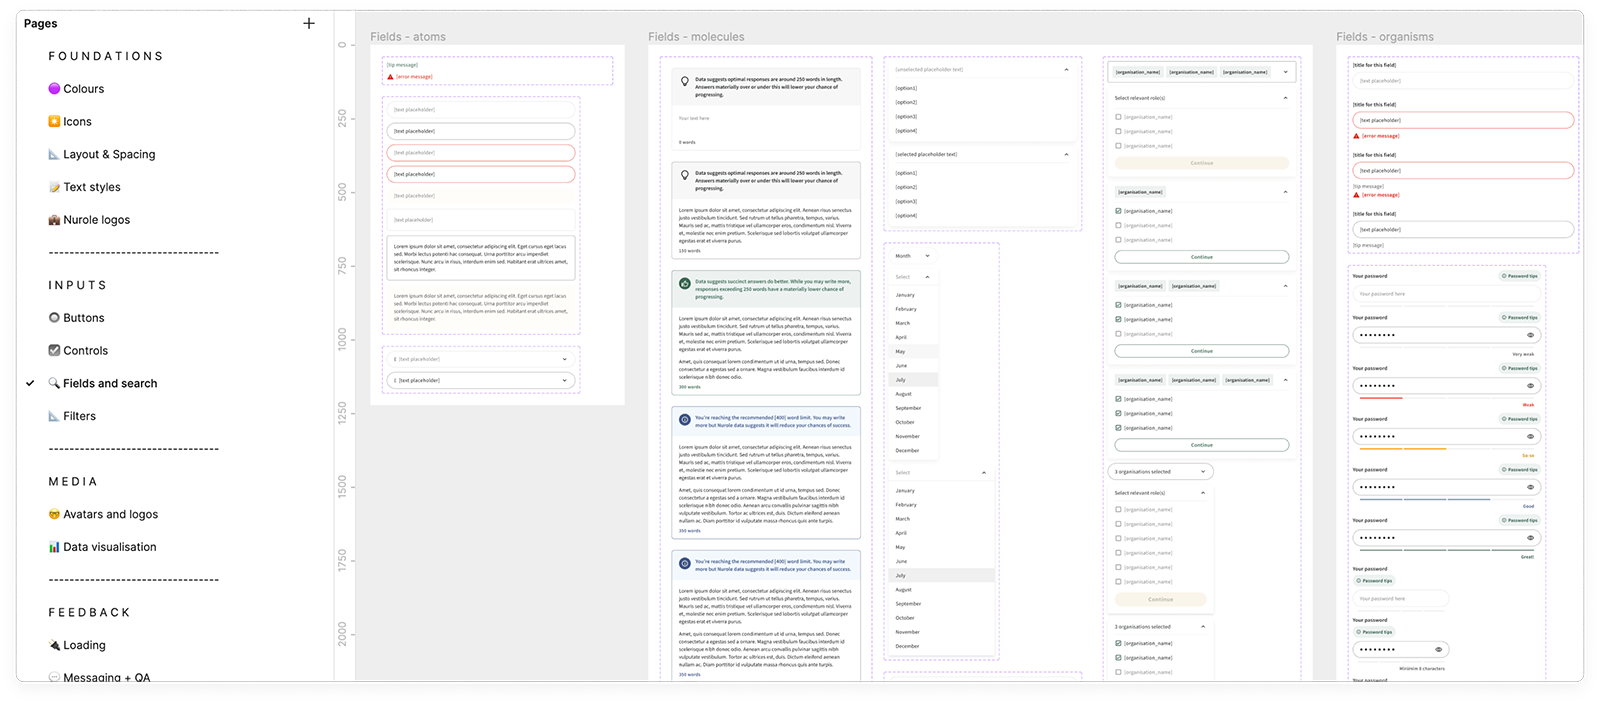Click the 'Minimum 8 characters' hint text
Image resolution: width=1600 pixels, height=704 pixels.
coord(1421,668)
